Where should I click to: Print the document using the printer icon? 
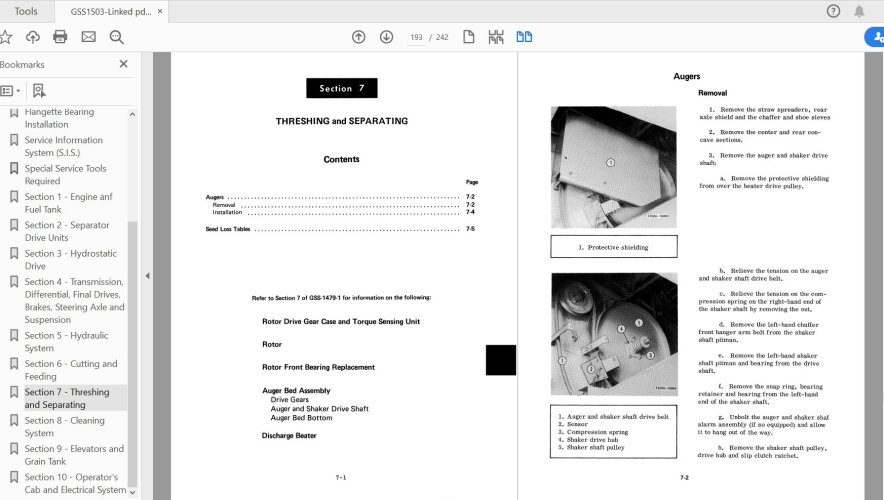pyautogui.click(x=60, y=37)
